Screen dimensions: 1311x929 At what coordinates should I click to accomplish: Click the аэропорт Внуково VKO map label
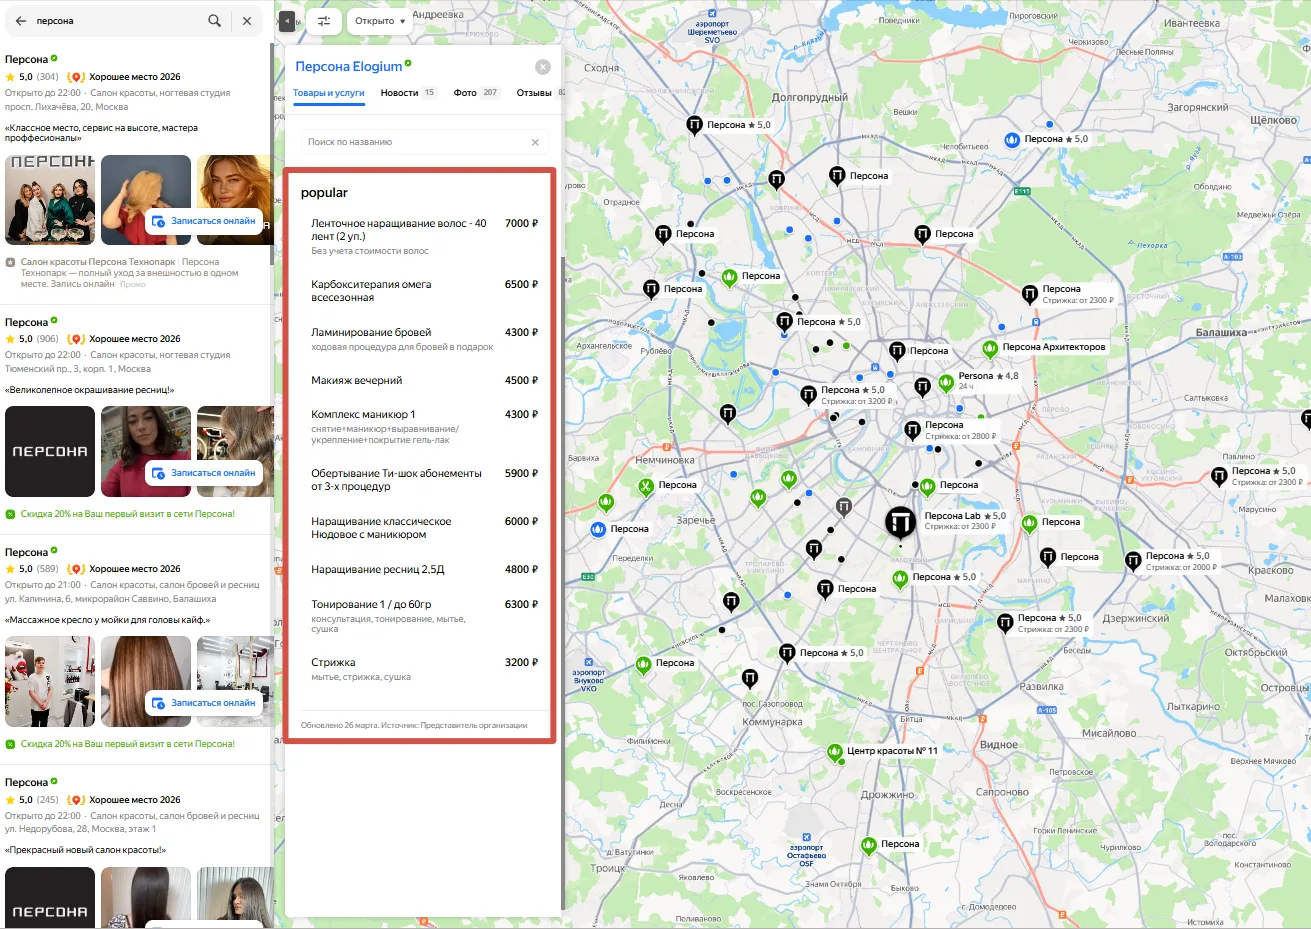pyautogui.click(x=589, y=680)
